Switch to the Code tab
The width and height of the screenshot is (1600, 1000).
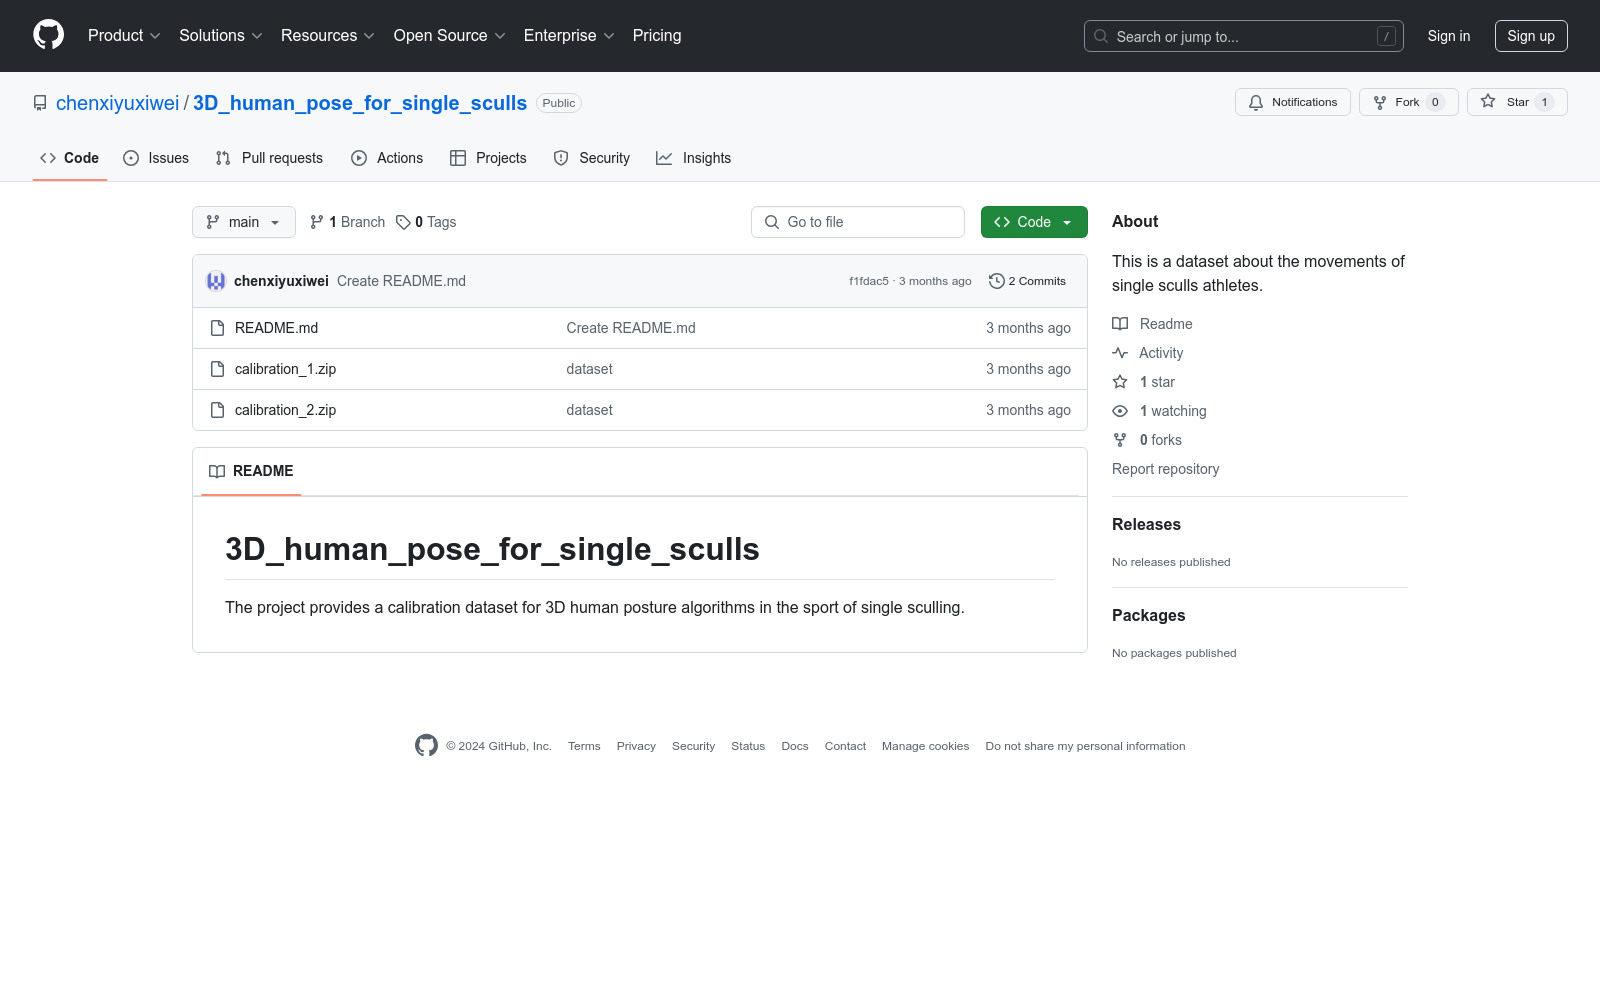pyautogui.click(x=70, y=158)
